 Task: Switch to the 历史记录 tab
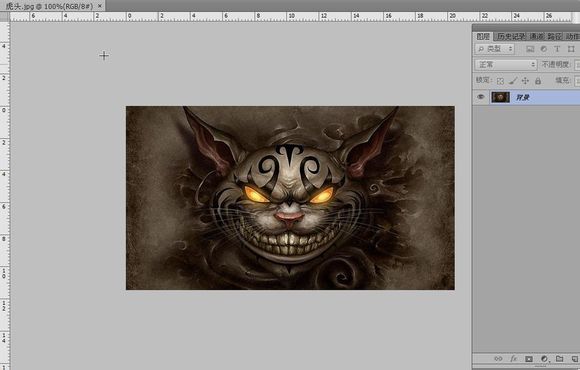point(511,36)
